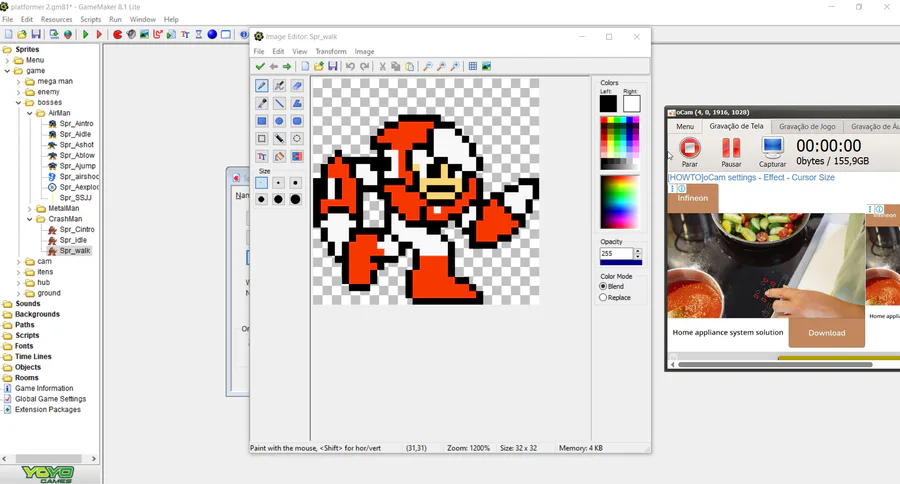Toggle the grid icon in Image Editor
900x484 pixels.
(472, 67)
